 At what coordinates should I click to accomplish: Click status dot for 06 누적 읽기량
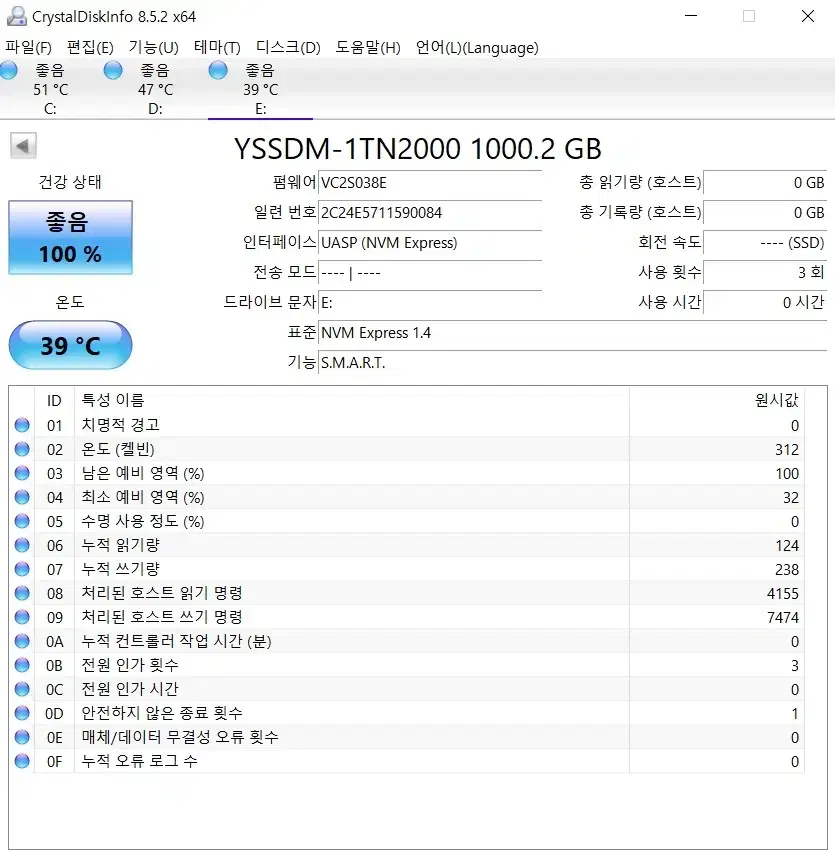pyautogui.click(x=22, y=545)
